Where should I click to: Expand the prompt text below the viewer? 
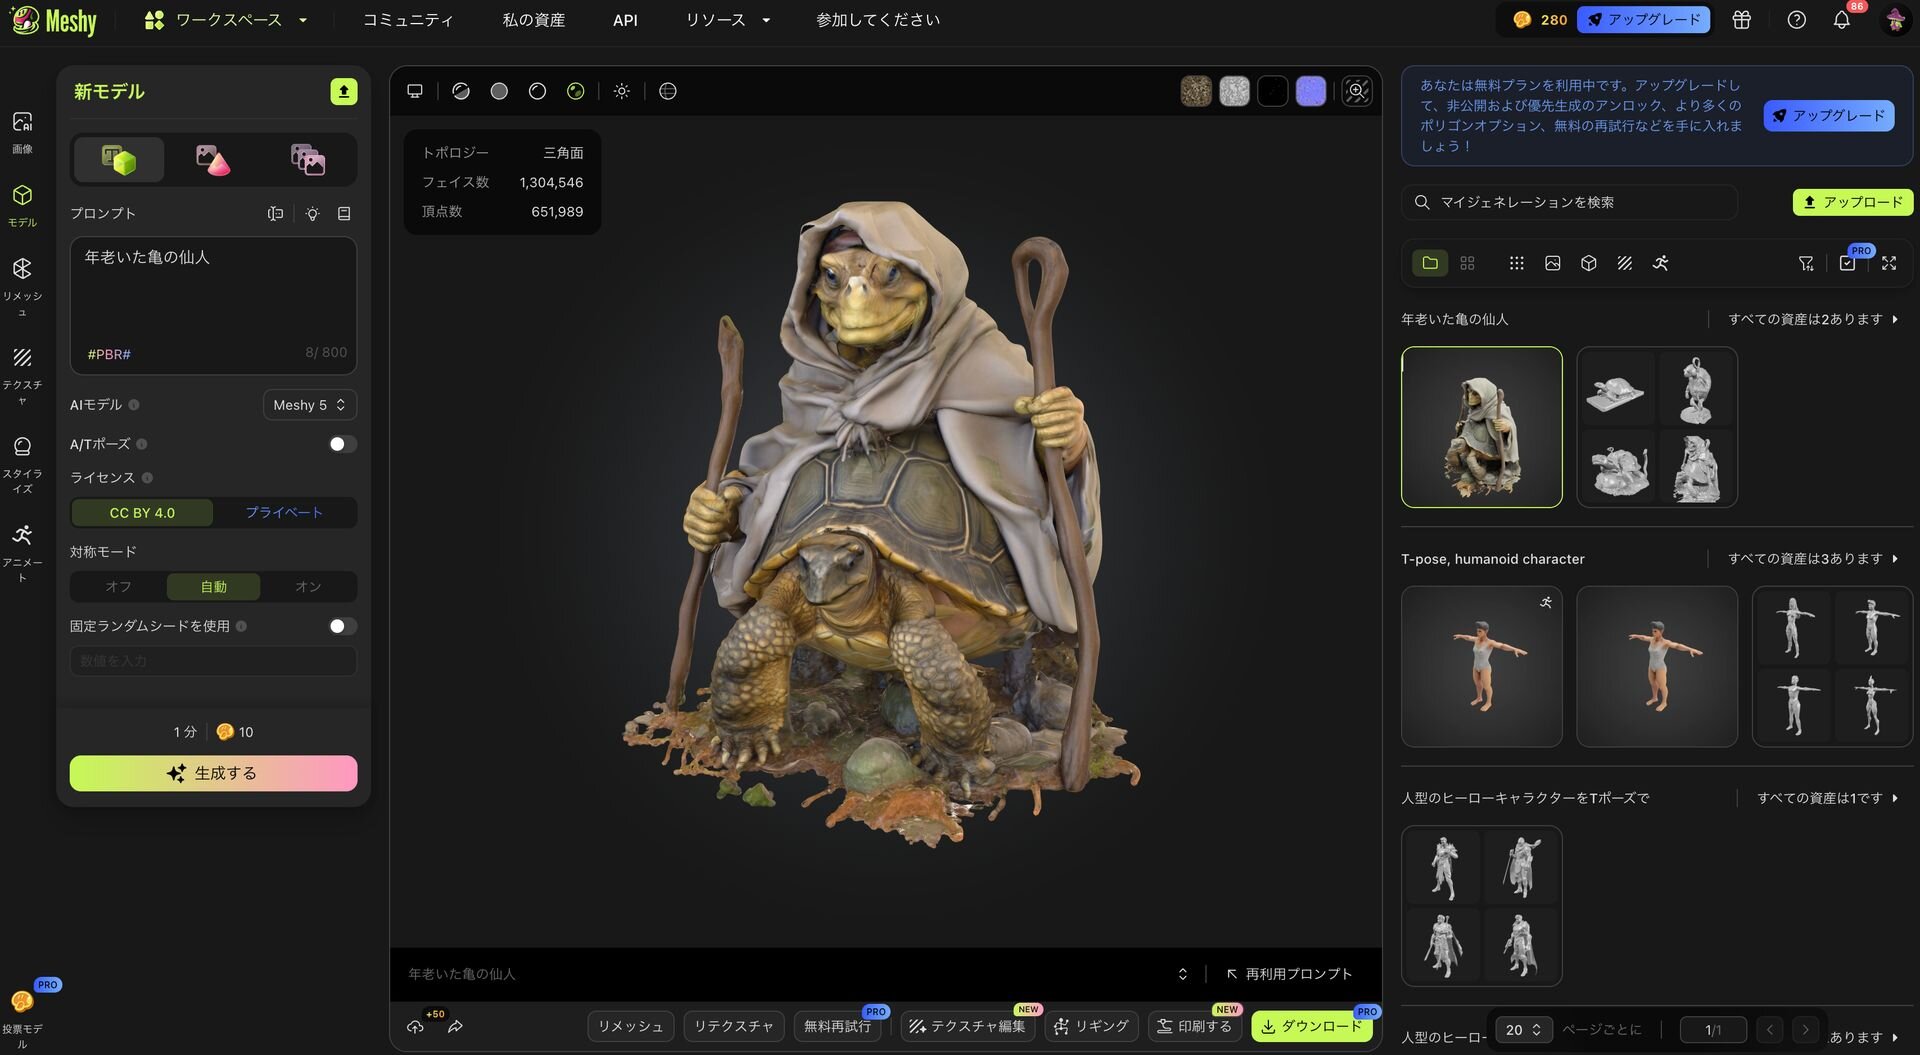click(x=1182, y=974)
